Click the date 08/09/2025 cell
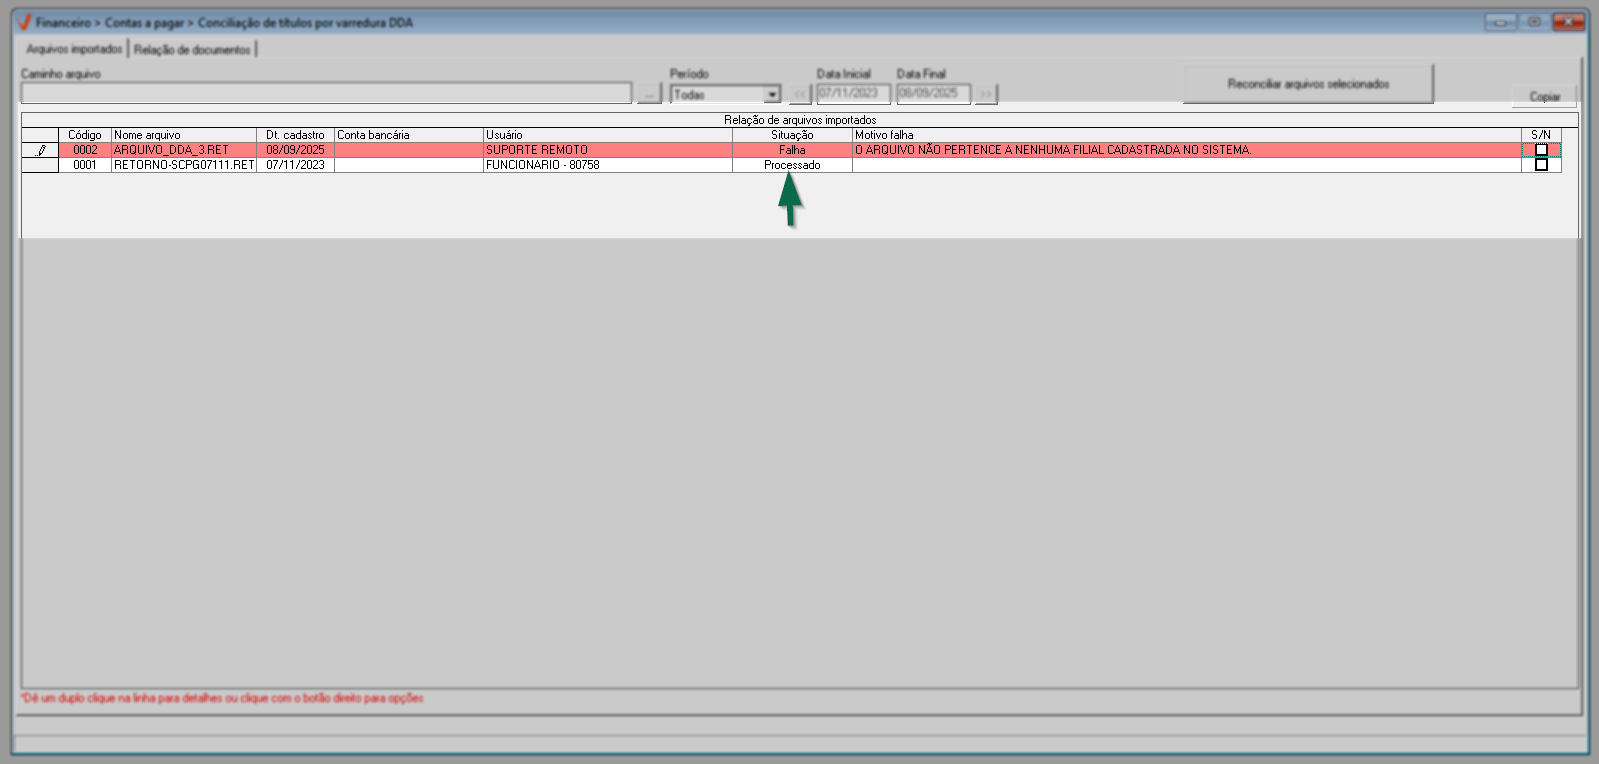The height and width of the screenshot is (764, 1599). 295,150
